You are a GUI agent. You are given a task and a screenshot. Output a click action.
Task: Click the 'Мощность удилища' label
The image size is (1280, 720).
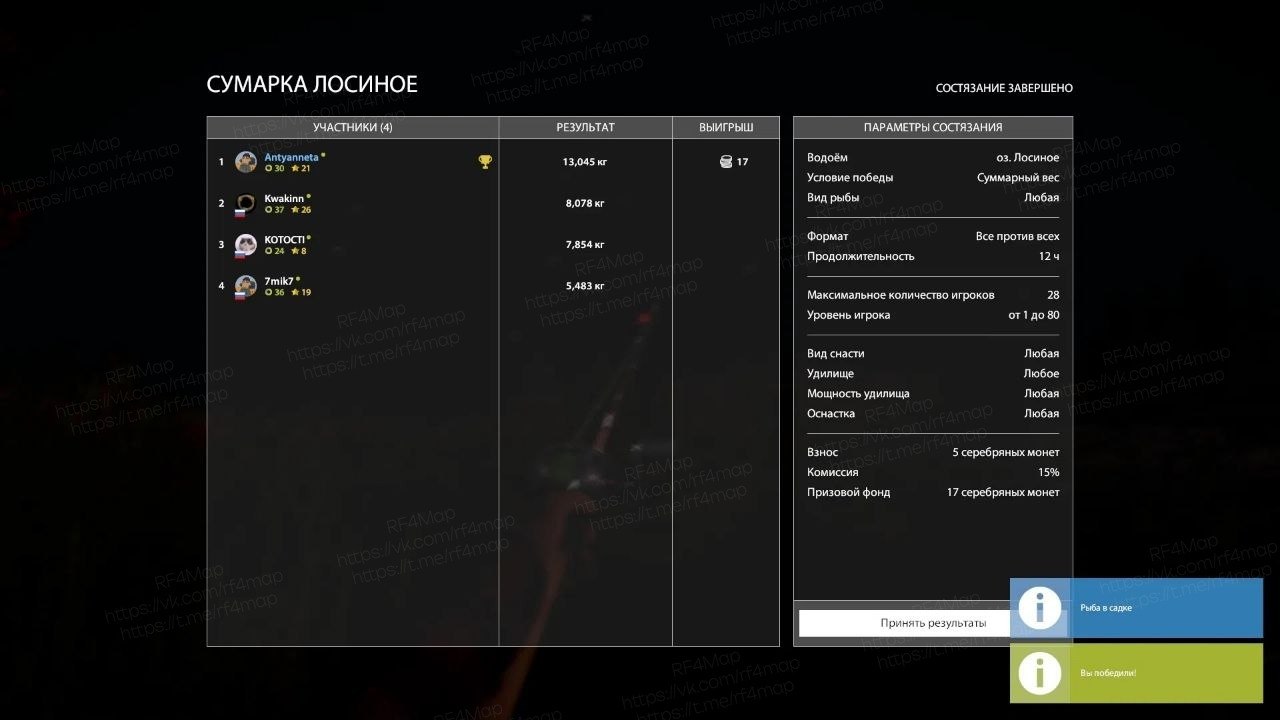tap(858, 394)
